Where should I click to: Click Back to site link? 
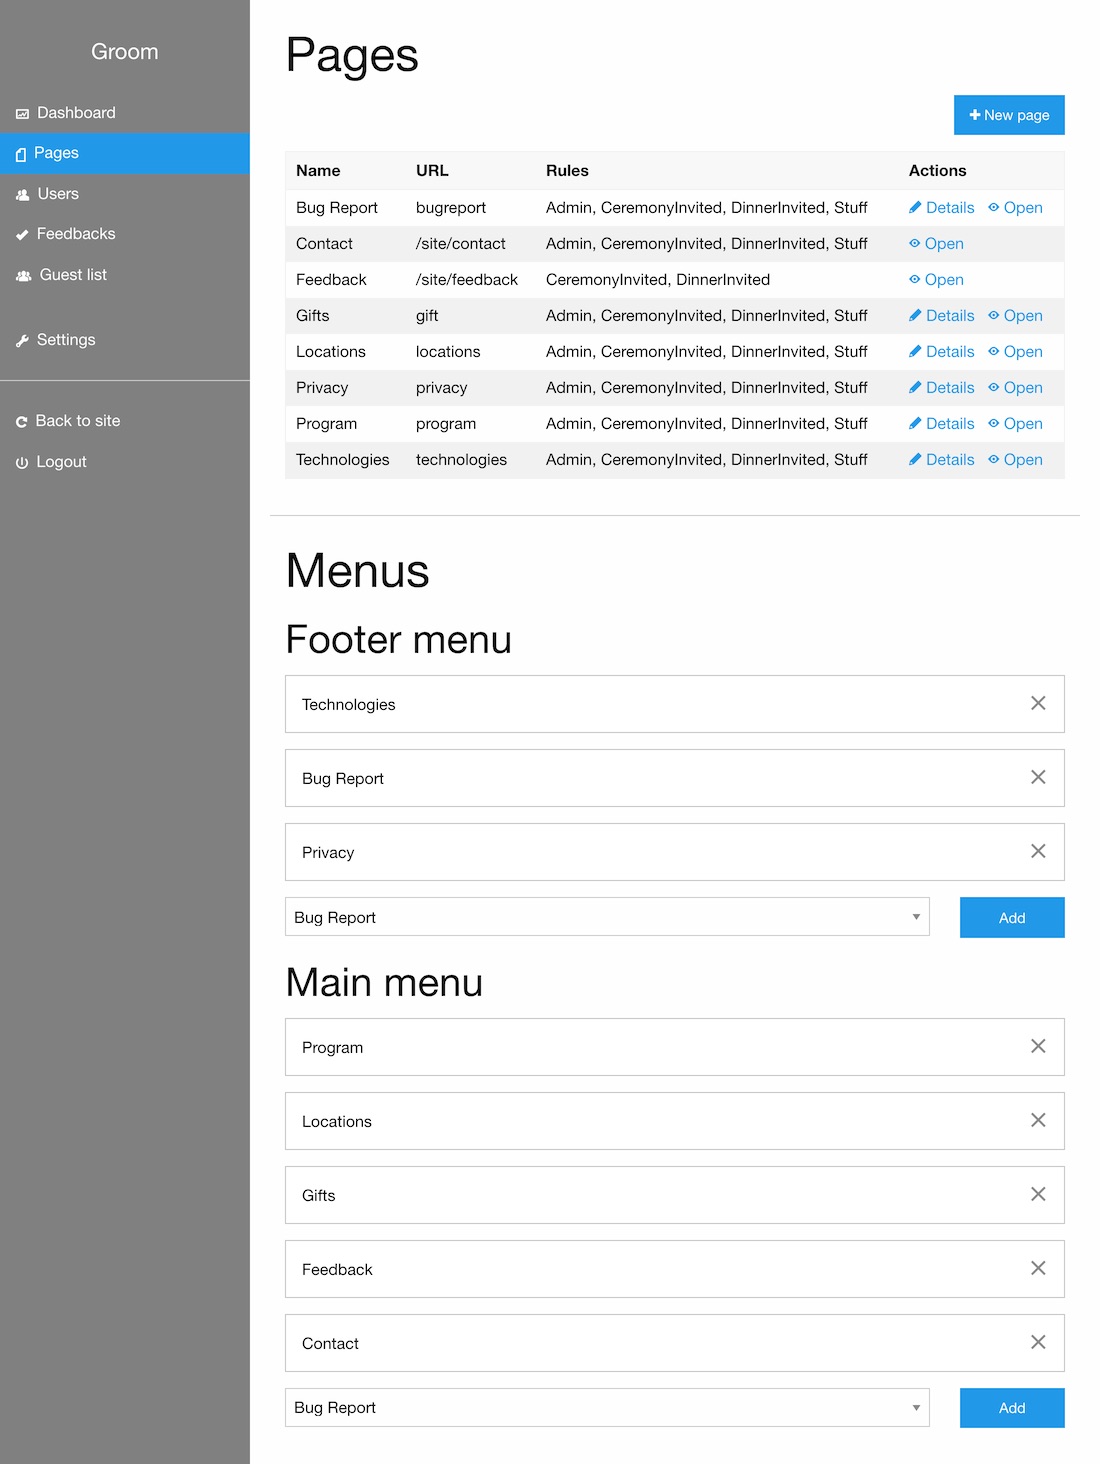[124, 421]
